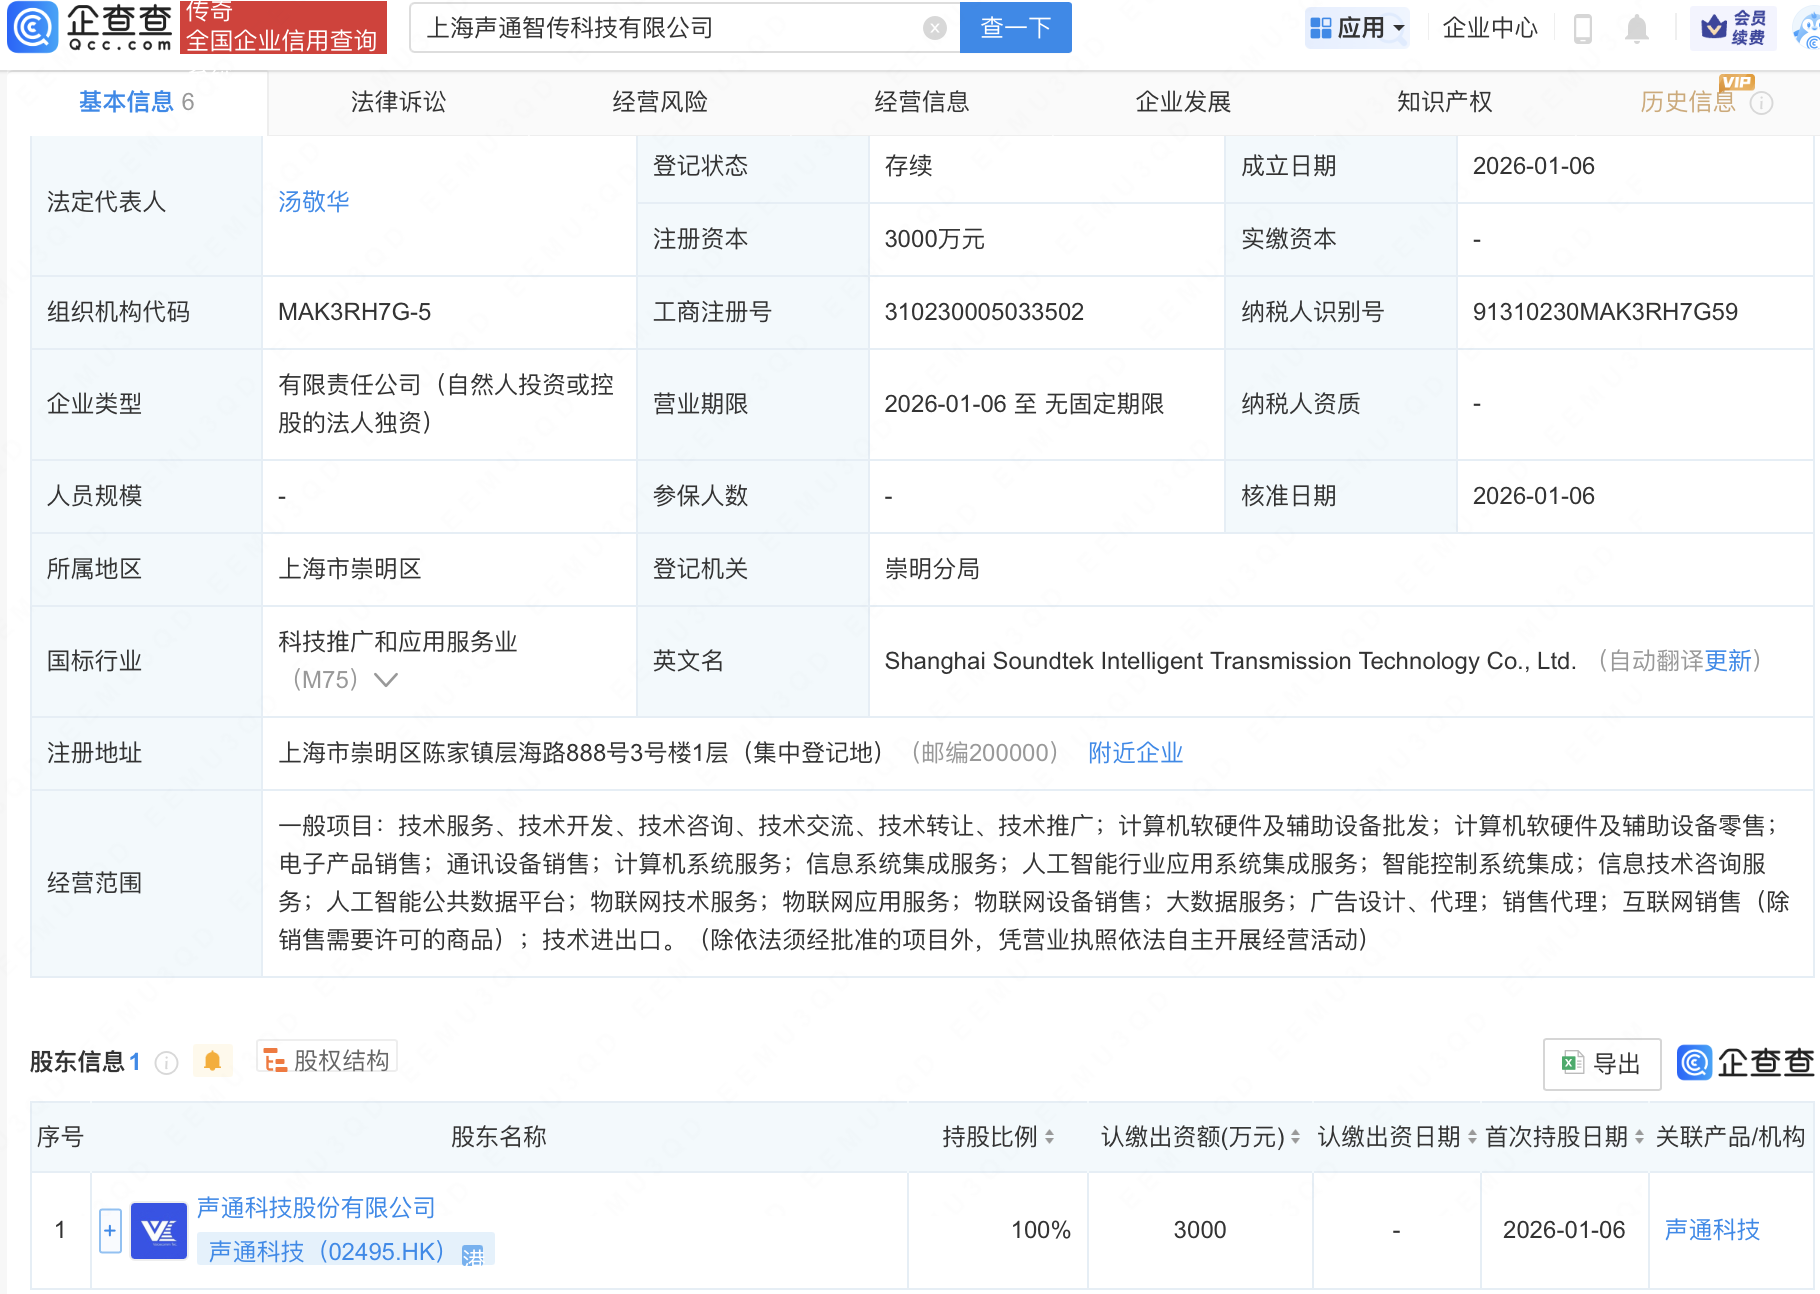Open the 股权结构 view
The height and width of the screenshot is (1294, 1820).
[x=328, y=1060]
